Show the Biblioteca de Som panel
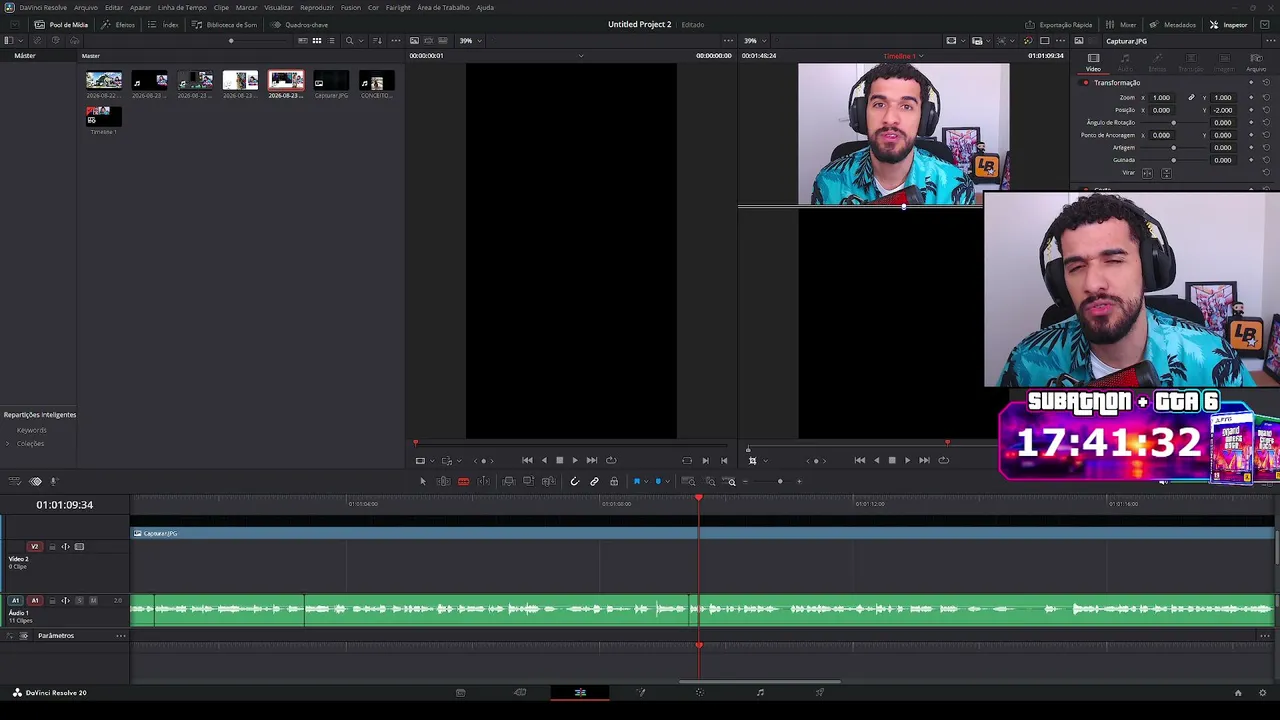The width and height of the screenshot is (1280, 720). (x=225, y=24)
